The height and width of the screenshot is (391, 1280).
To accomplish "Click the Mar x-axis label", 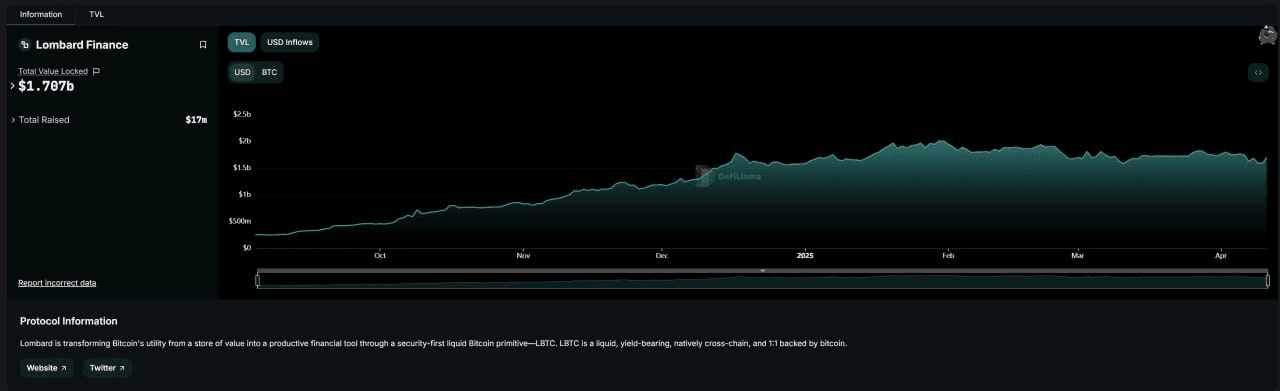I will [1077, 256].
